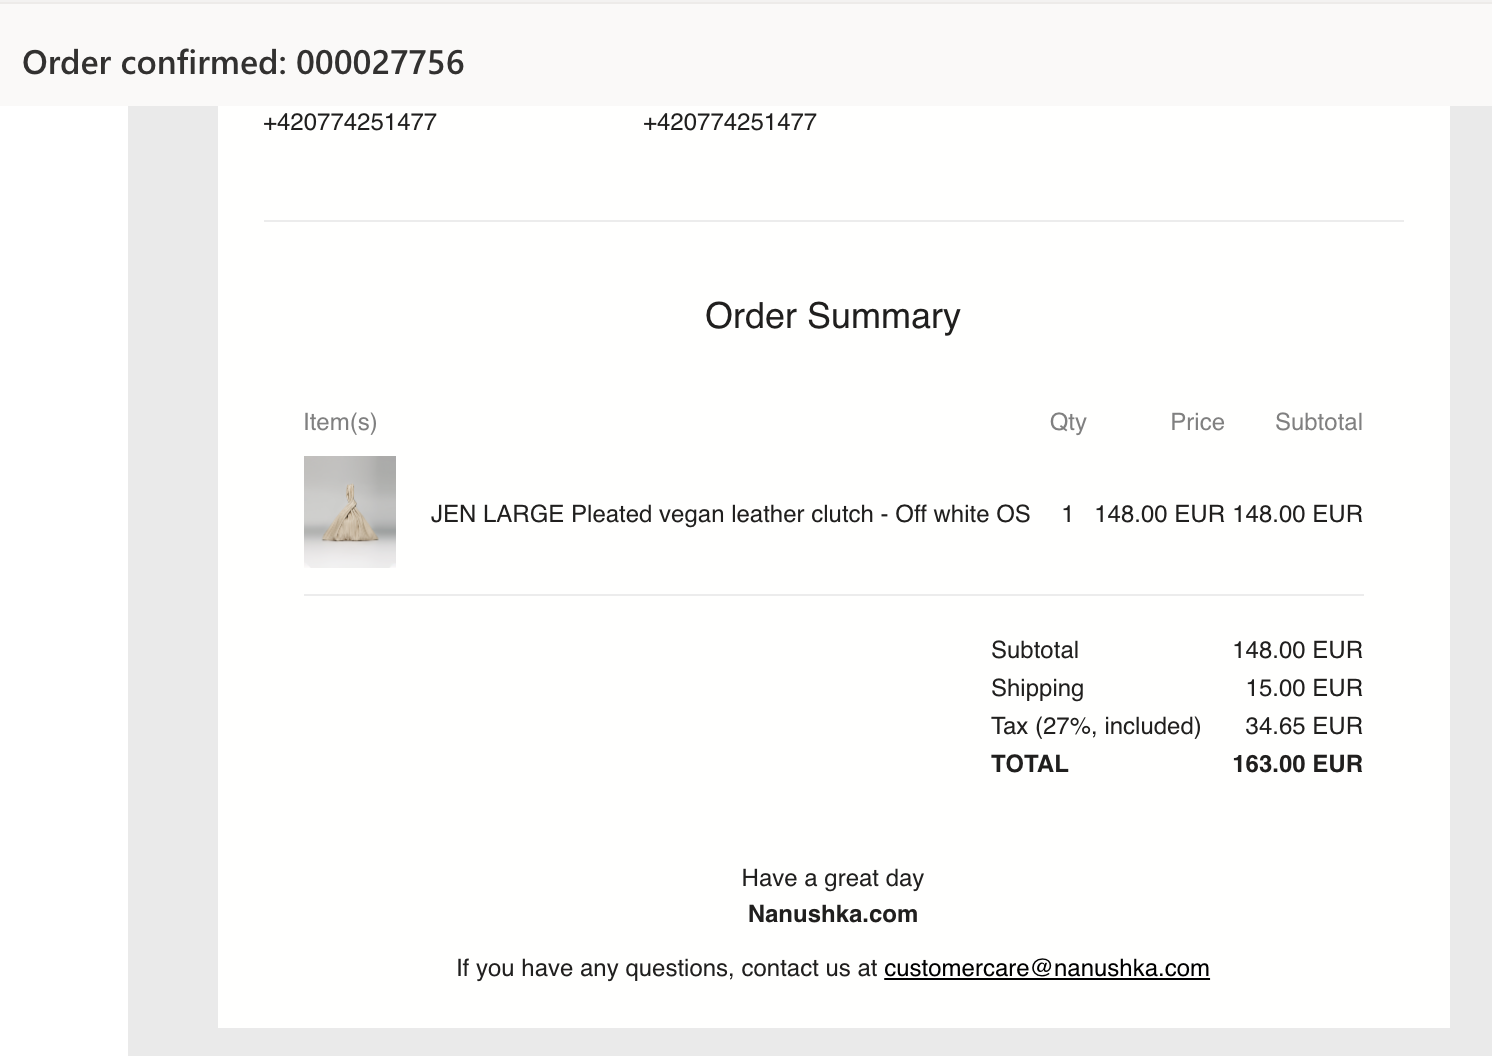This screenshot has width=1492, height=1056.
Task: Click the email subject 'Order confirmed: 000027756'
Action: (243, 63)
